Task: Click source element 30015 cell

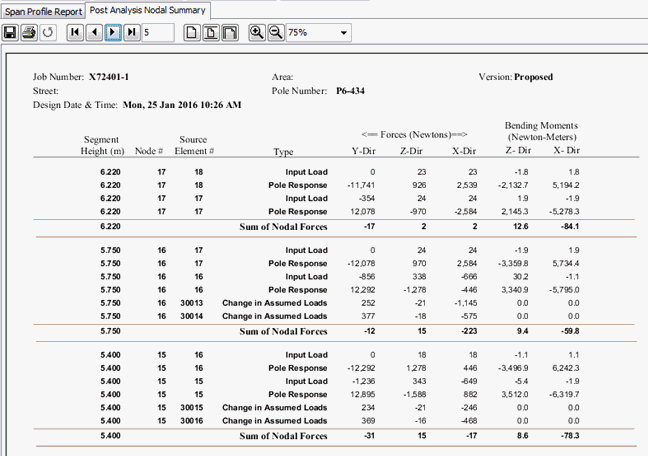Action: click(191, 408)
